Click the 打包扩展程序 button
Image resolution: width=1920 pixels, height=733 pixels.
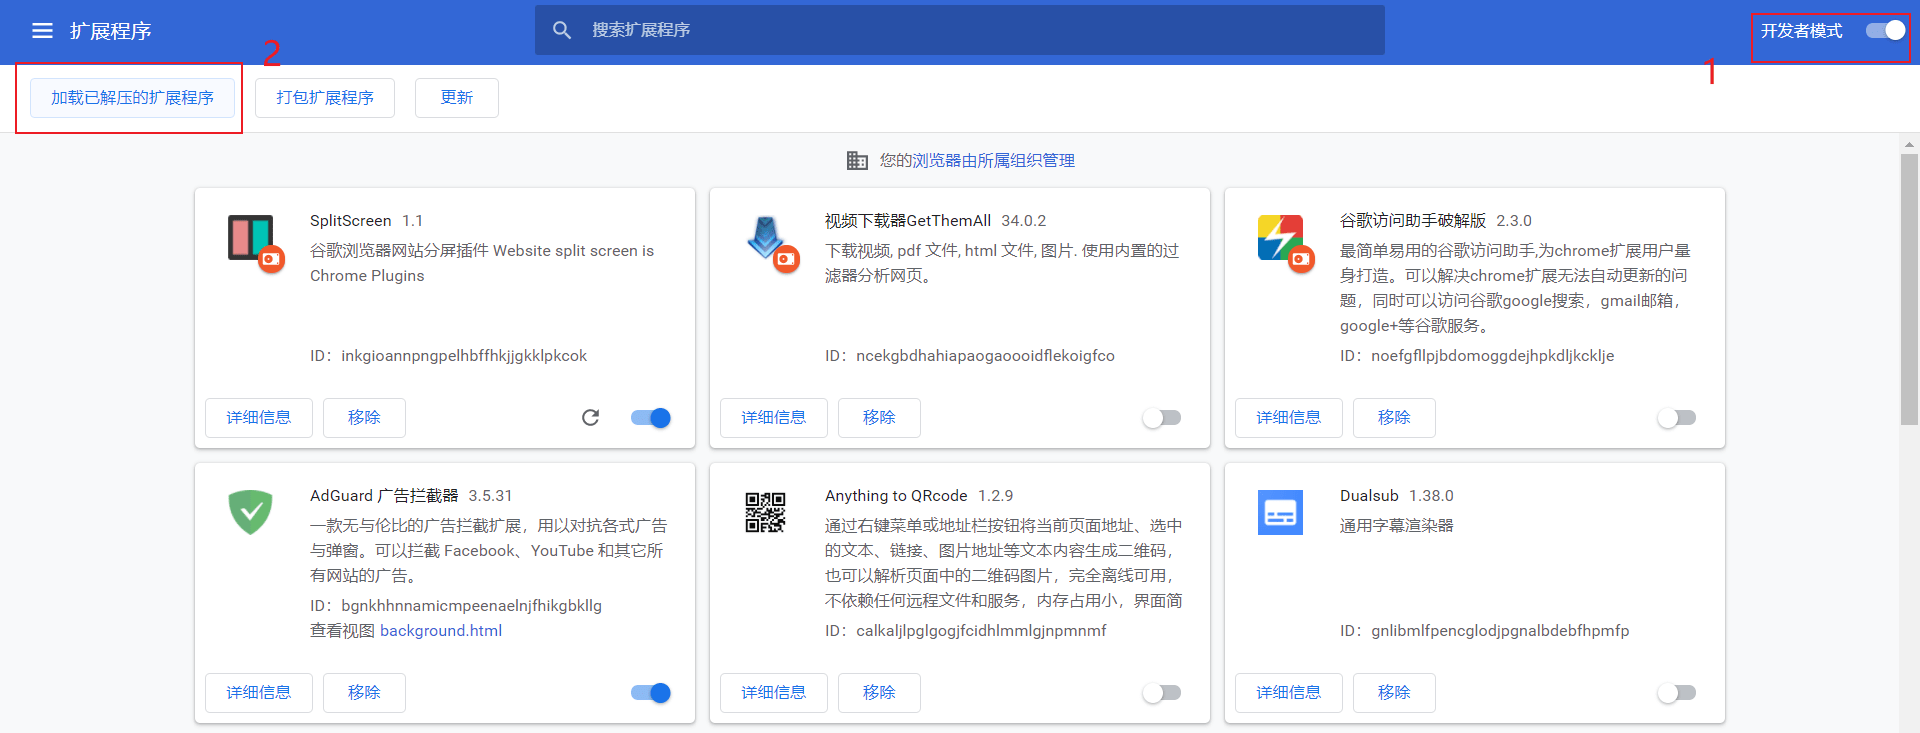(x=325, y=98)
